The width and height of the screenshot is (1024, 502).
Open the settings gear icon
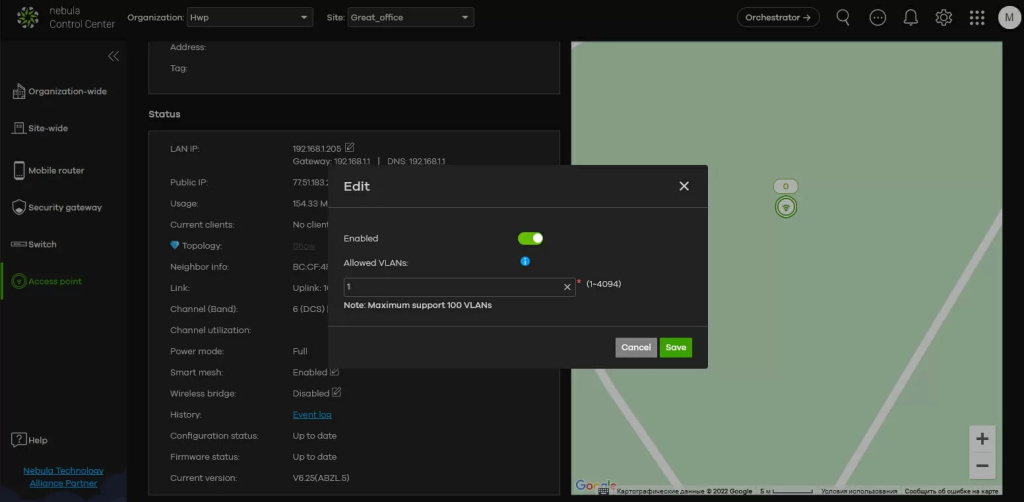tap(943, 18)
